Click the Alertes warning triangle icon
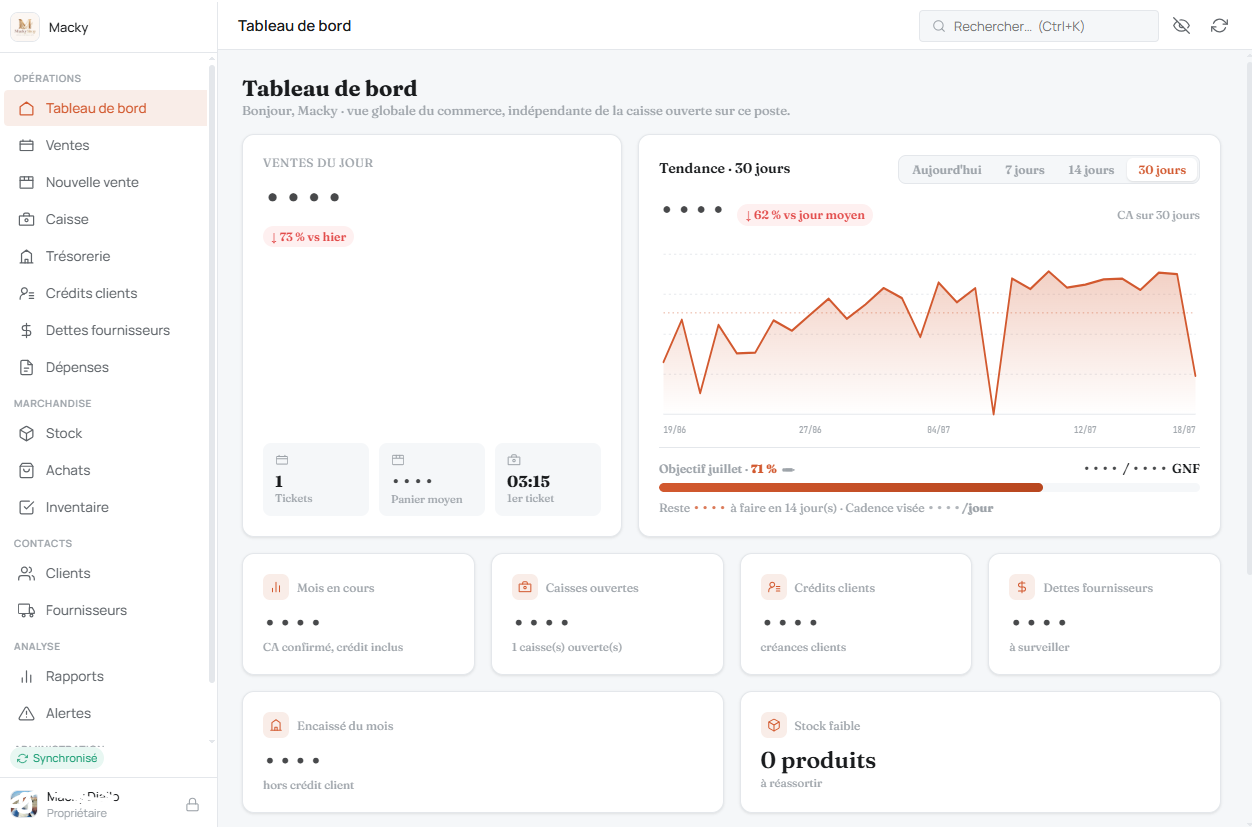The height and width of the screenshot is (827, 1252). point(27,713)
